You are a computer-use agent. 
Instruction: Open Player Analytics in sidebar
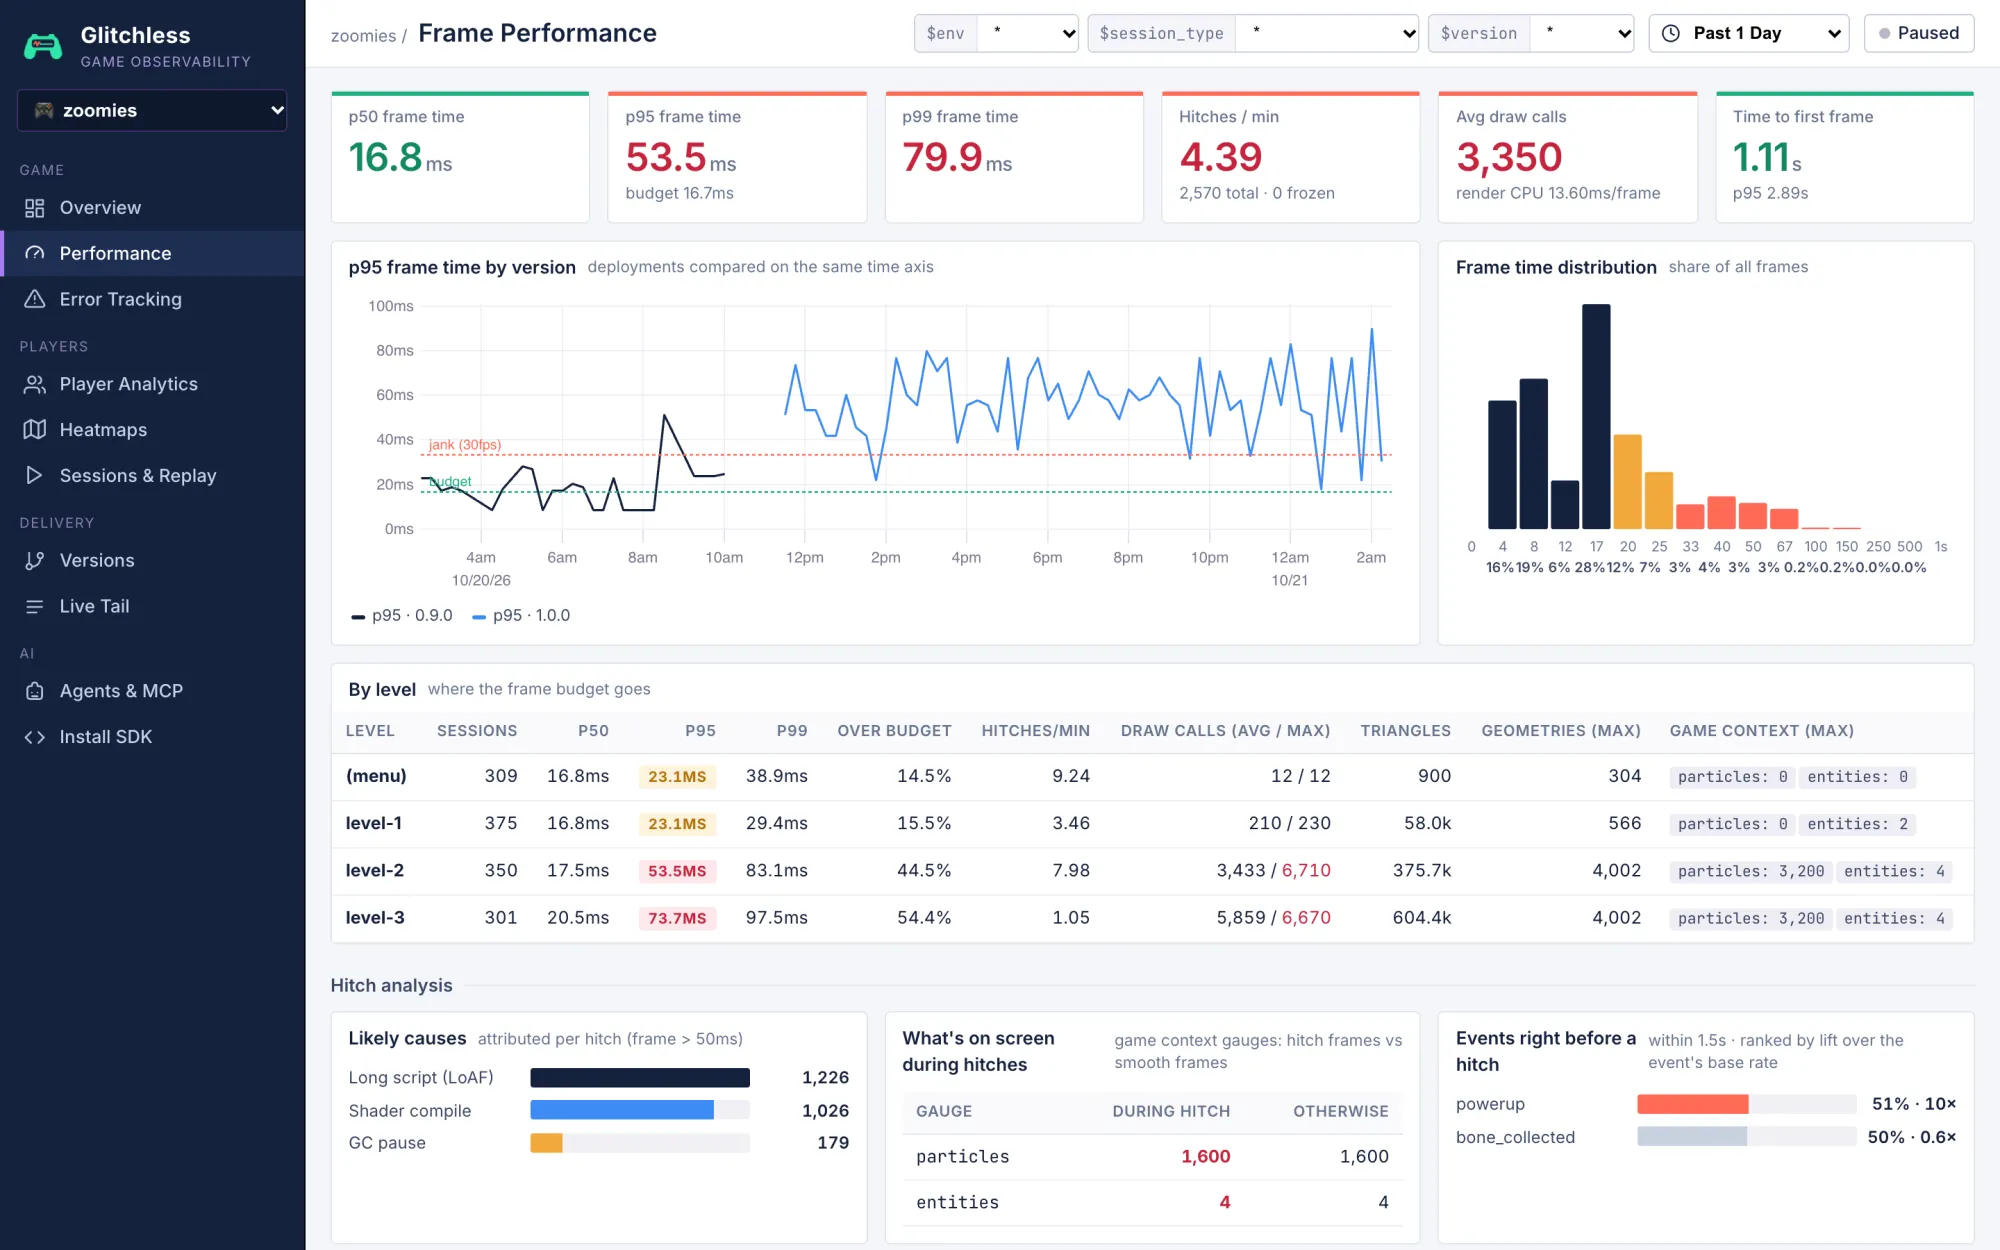pyautogui.click(x=152, y=384)
